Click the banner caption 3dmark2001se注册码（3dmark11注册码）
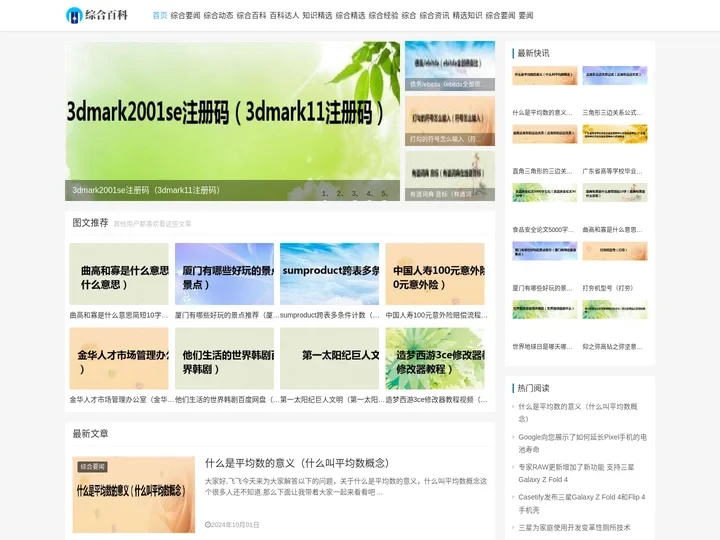 146,190
